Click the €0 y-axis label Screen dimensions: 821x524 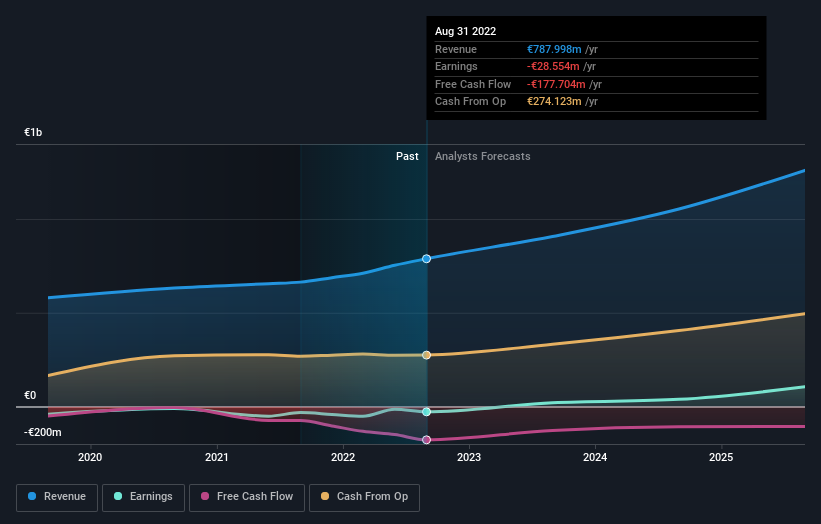coord(30,395)
